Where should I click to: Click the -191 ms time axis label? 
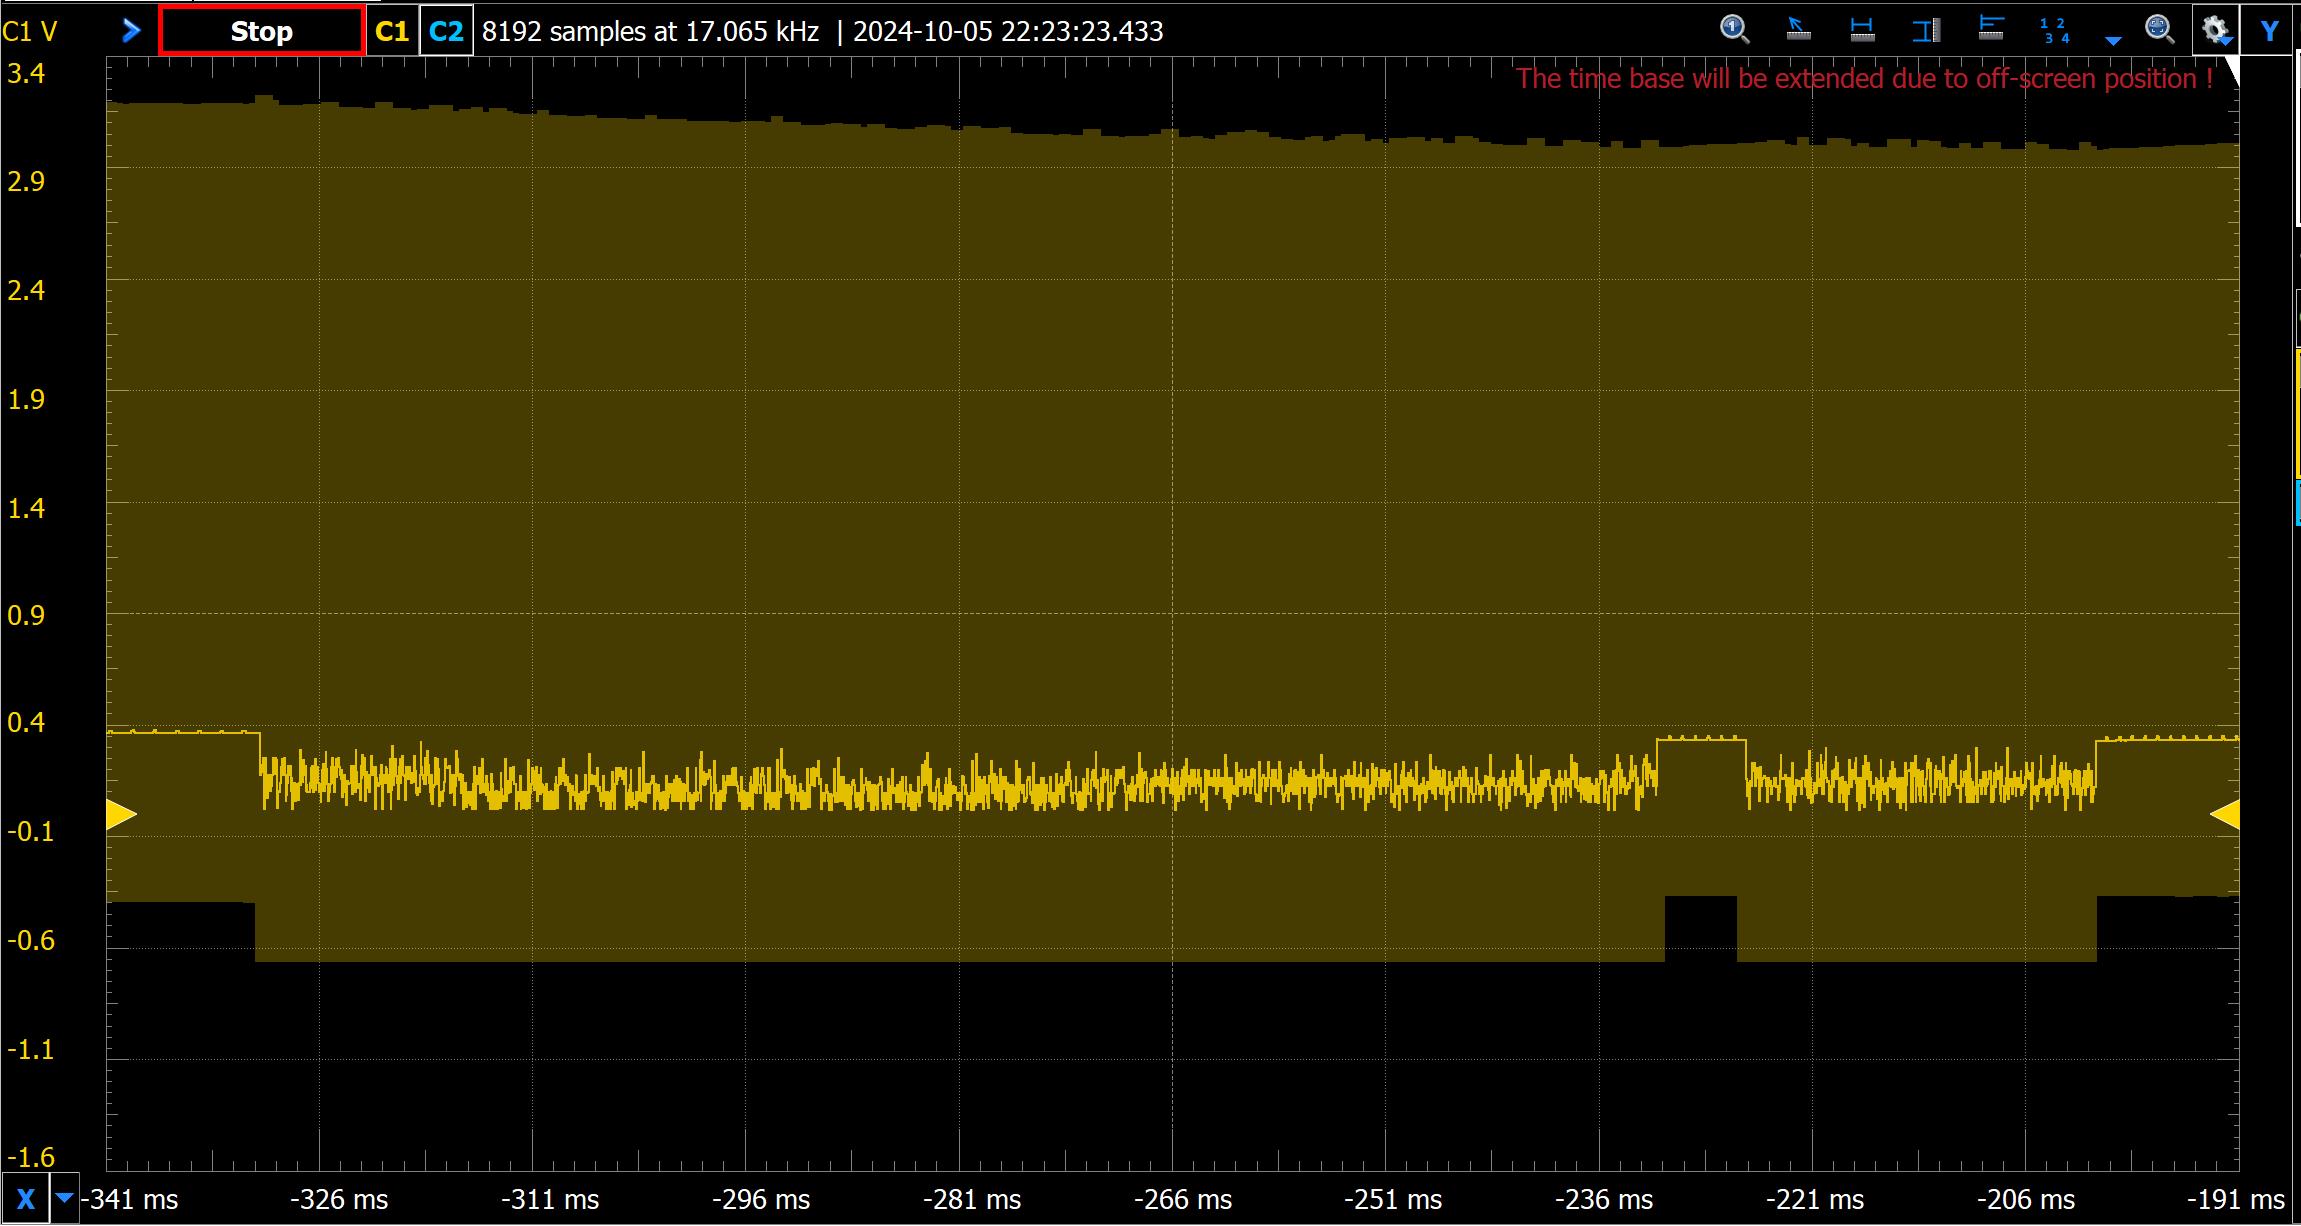2236,1199
